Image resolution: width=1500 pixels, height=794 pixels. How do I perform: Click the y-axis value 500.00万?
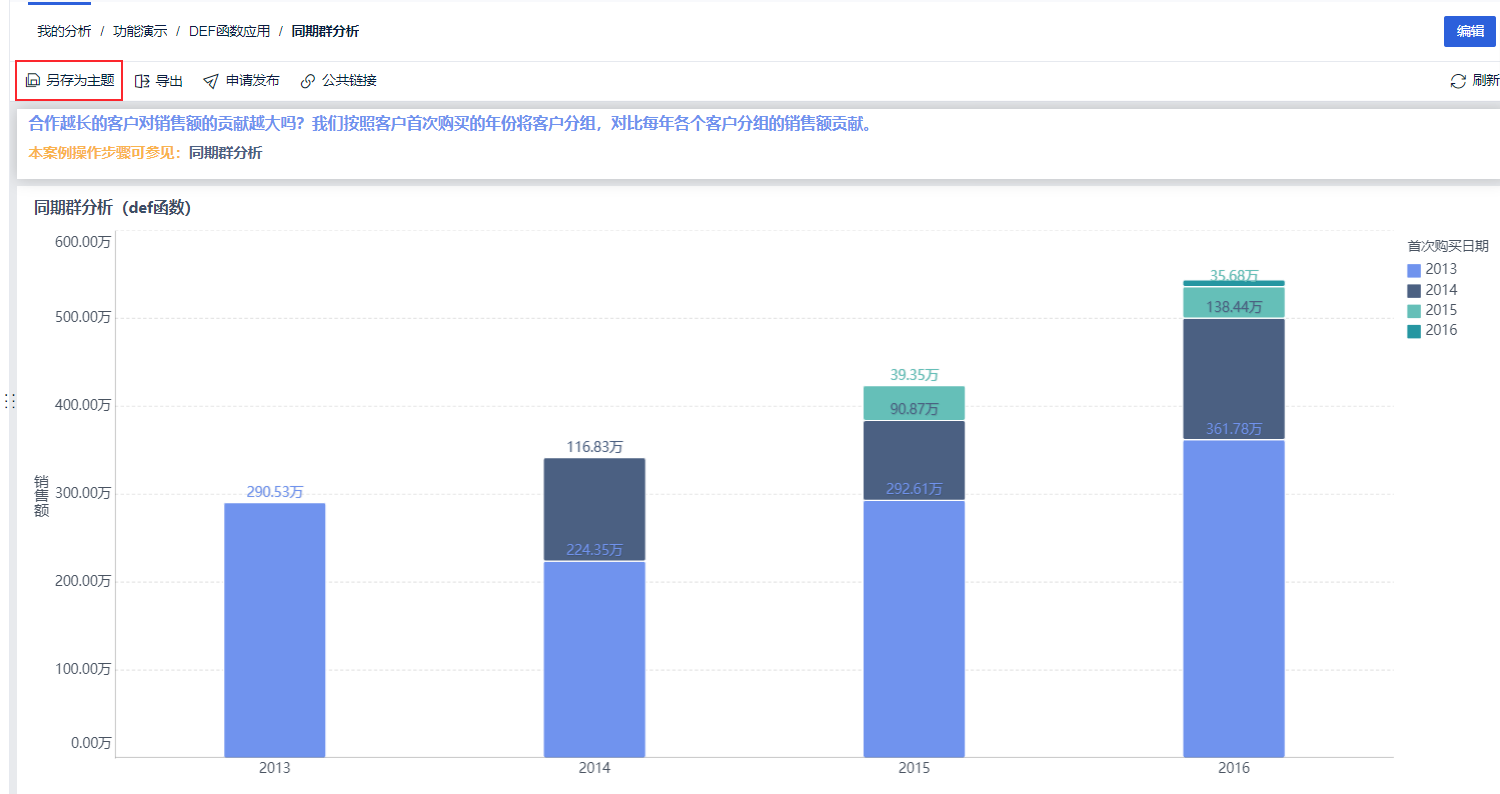pyautogui.click(x=81, y=317)
